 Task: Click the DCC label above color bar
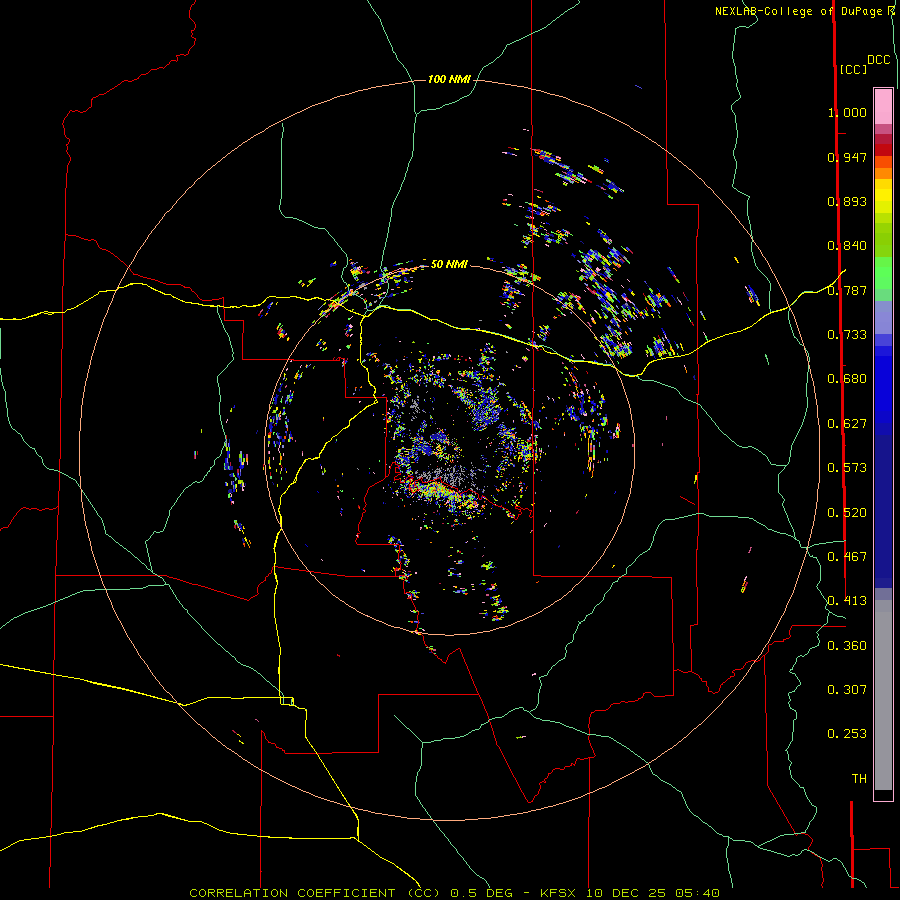click(x=878, y=60)
